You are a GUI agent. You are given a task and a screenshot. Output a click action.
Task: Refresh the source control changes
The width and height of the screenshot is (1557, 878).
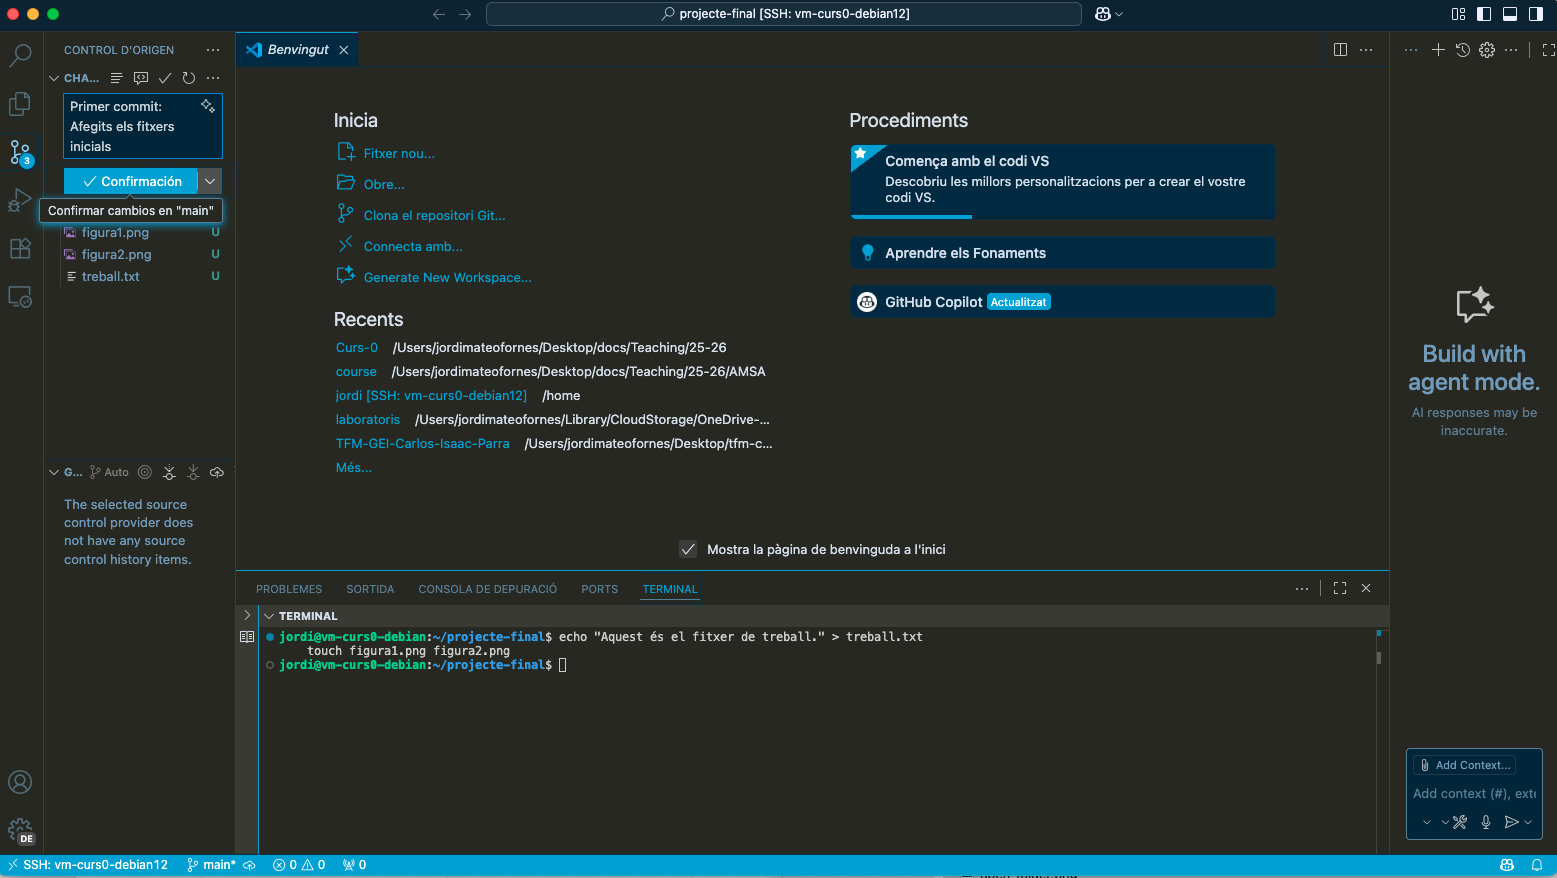coord(189,78)
